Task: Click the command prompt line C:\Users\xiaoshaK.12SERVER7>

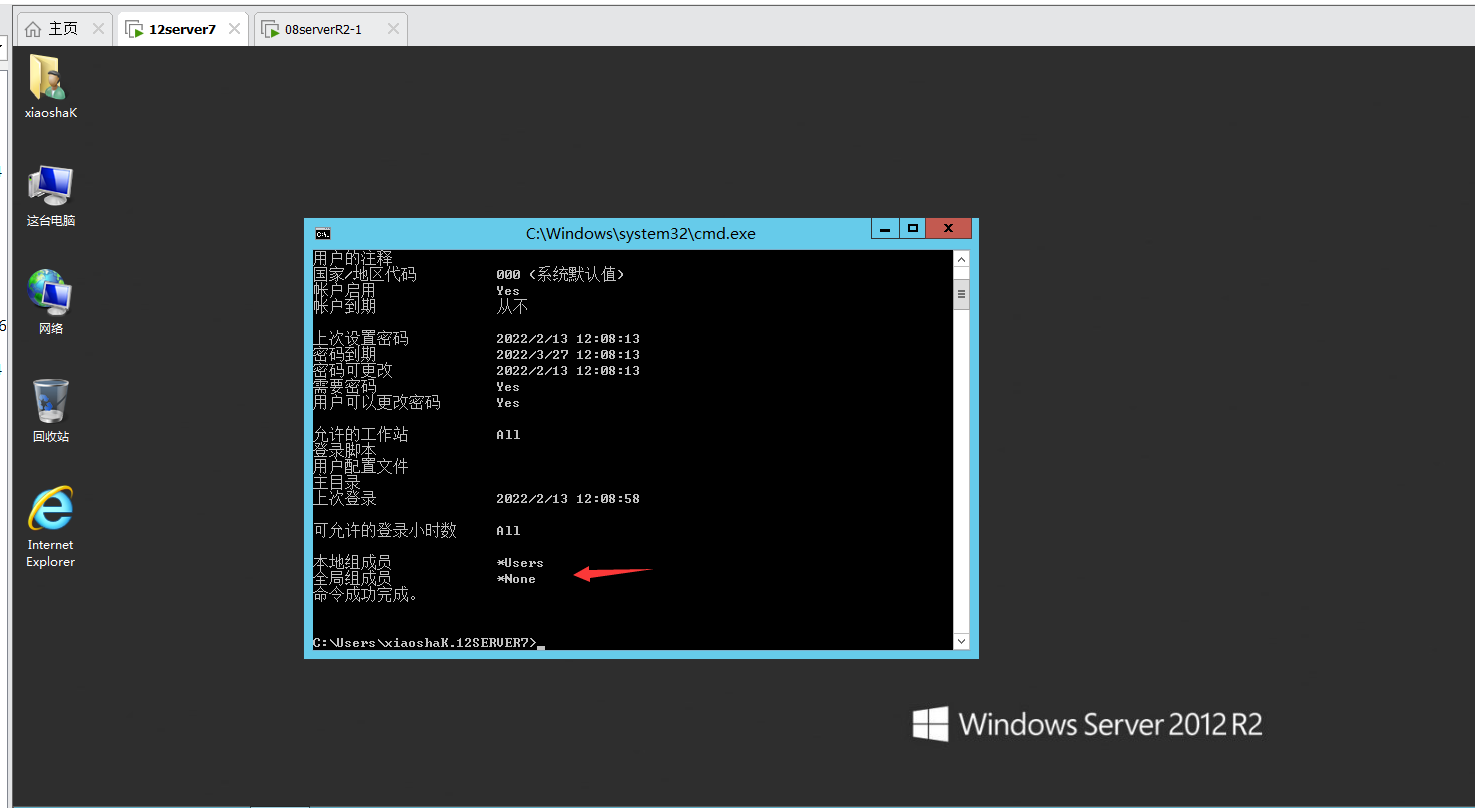Action: (425, 643)
